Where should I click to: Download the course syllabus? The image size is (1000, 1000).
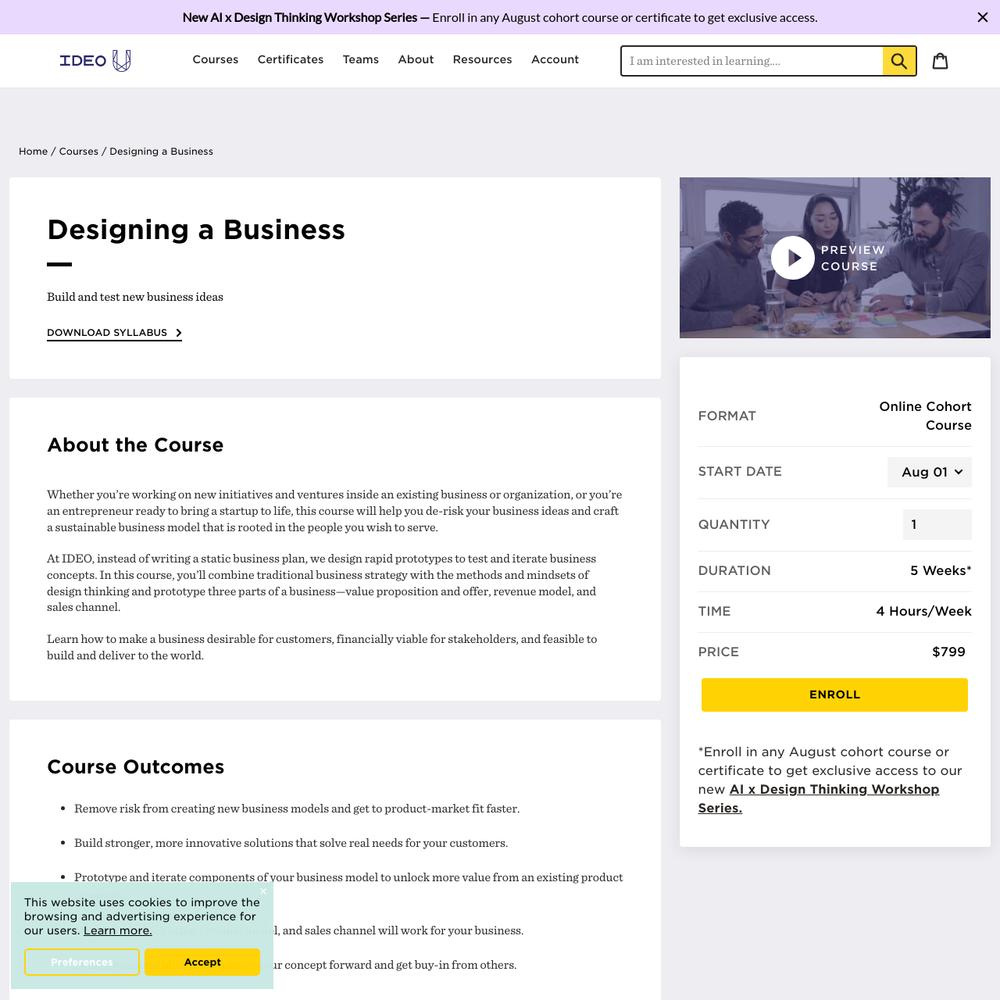click(114, 332)
